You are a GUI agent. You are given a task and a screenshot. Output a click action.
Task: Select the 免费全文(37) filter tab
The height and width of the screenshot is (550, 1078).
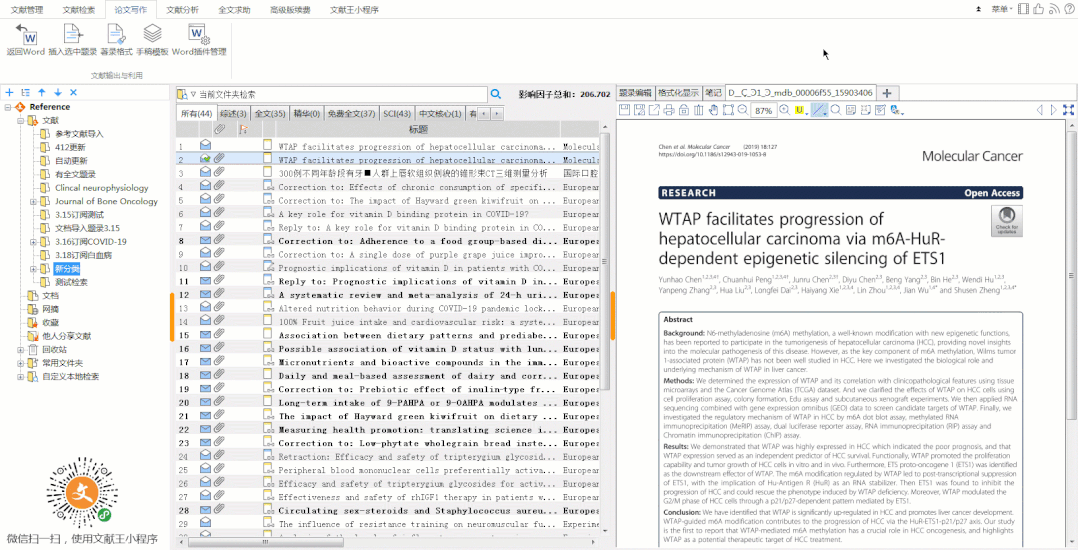pyautogui.click(x=351, y=114)
